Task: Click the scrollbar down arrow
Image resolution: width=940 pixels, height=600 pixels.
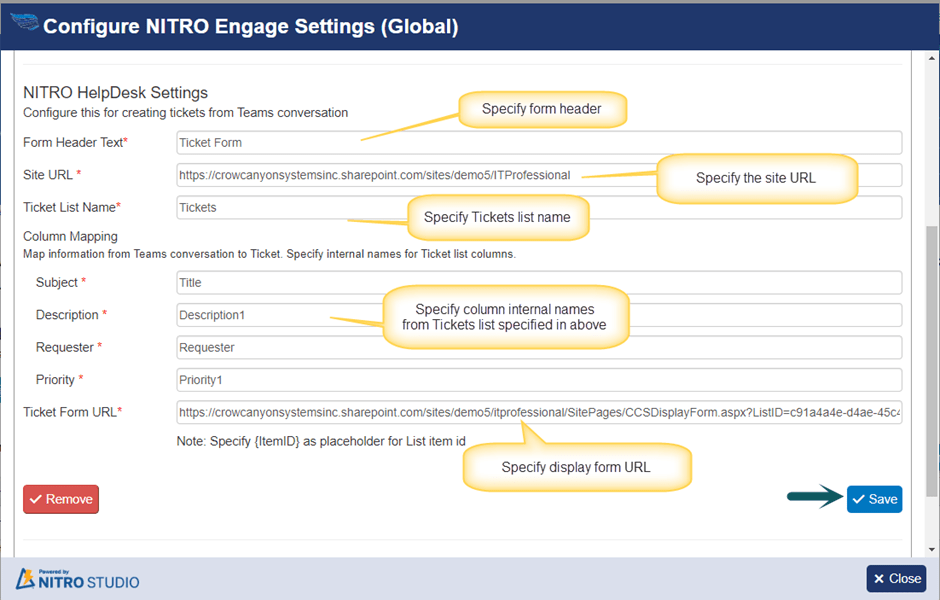Action: pyautogui.click(x=931, y=549)
